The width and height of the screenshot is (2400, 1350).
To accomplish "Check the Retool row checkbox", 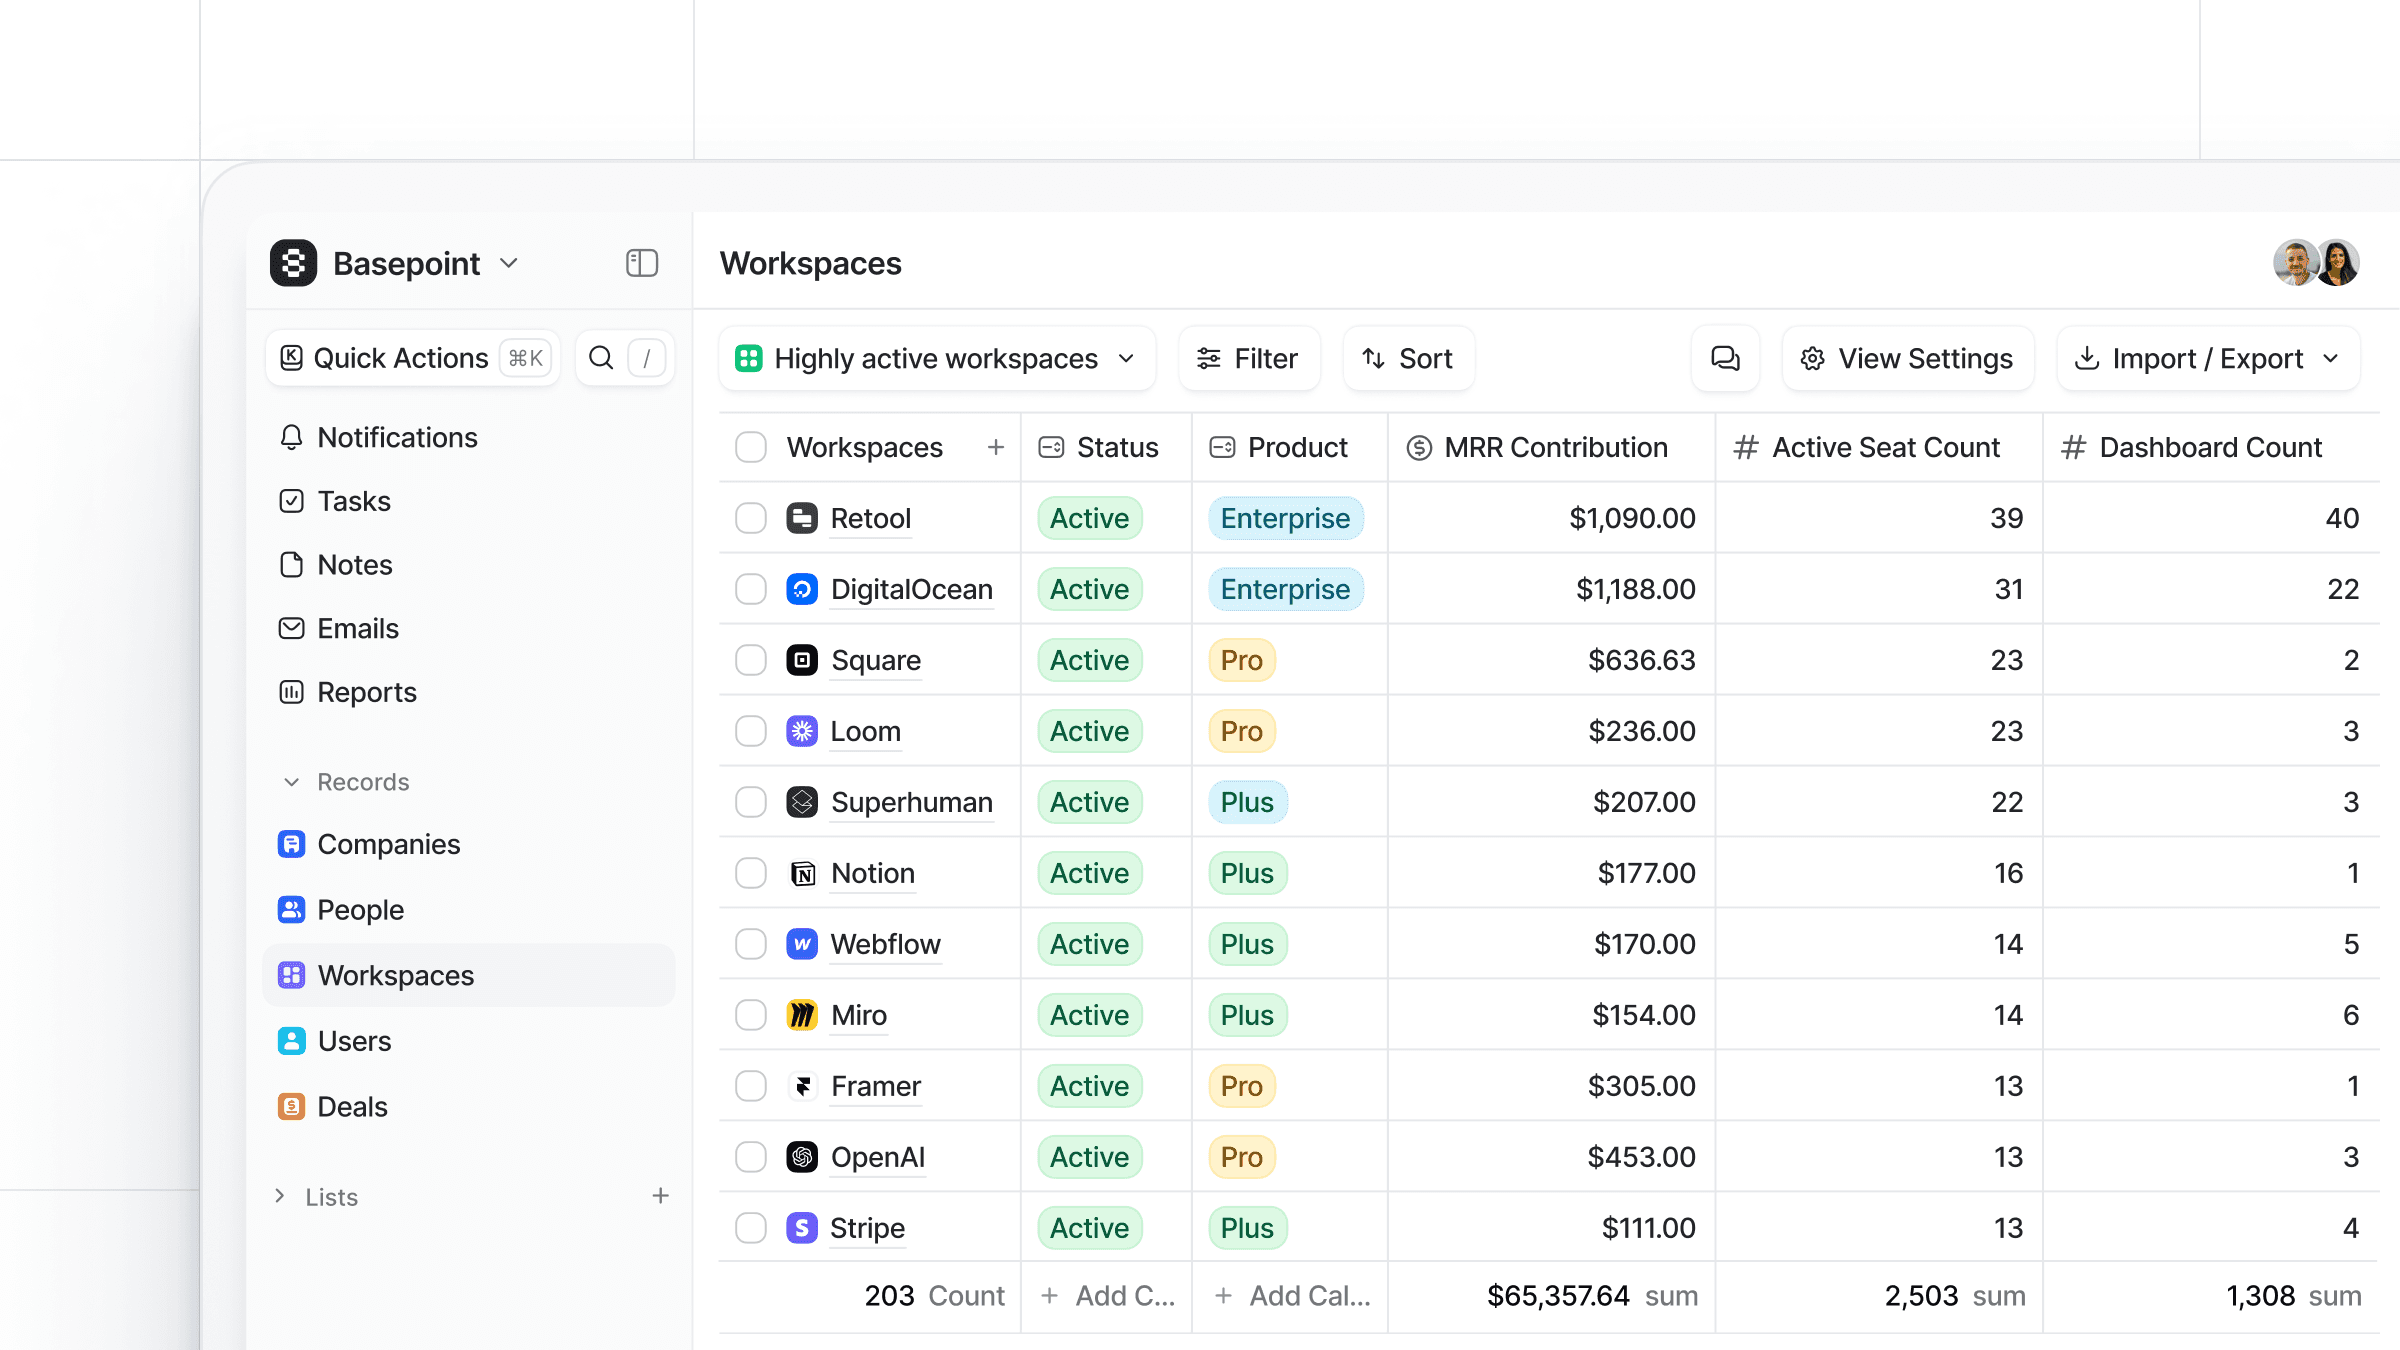I will (x=750, y=518).
